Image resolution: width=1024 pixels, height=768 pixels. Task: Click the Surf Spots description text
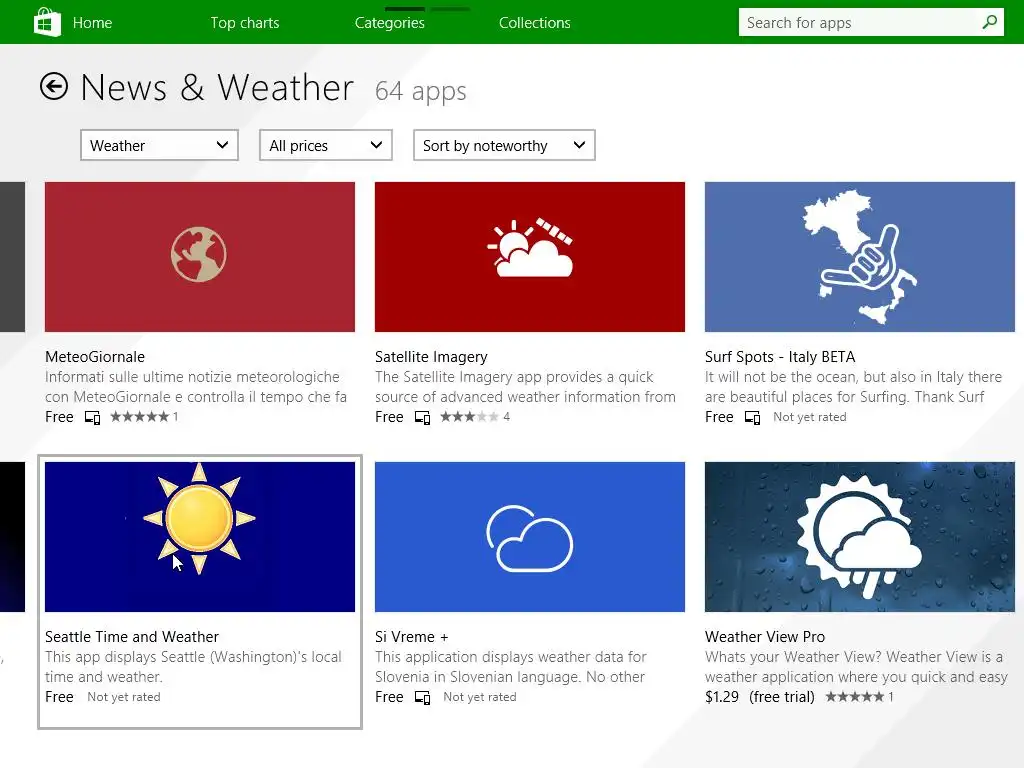(853, 387)
